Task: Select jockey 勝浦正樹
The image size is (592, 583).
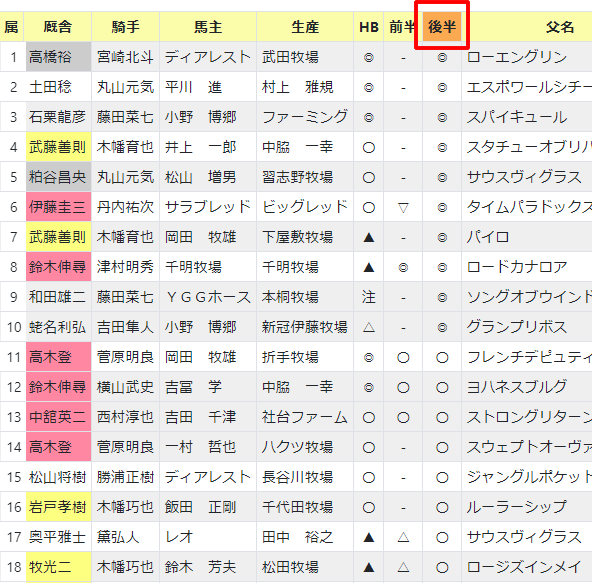Action: (x=125, y=477)
